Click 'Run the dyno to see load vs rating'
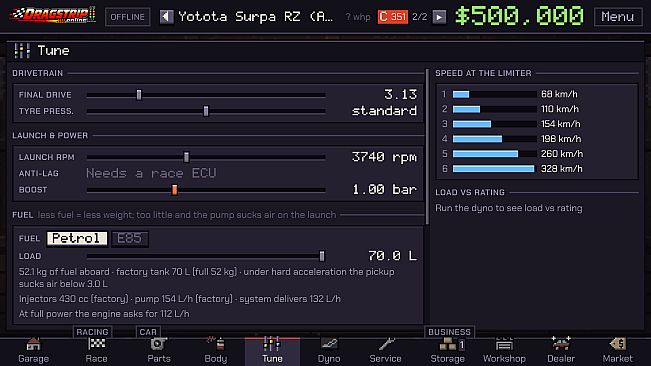The width and height of the screenshot is (651, 366). [x=509, y=208]
